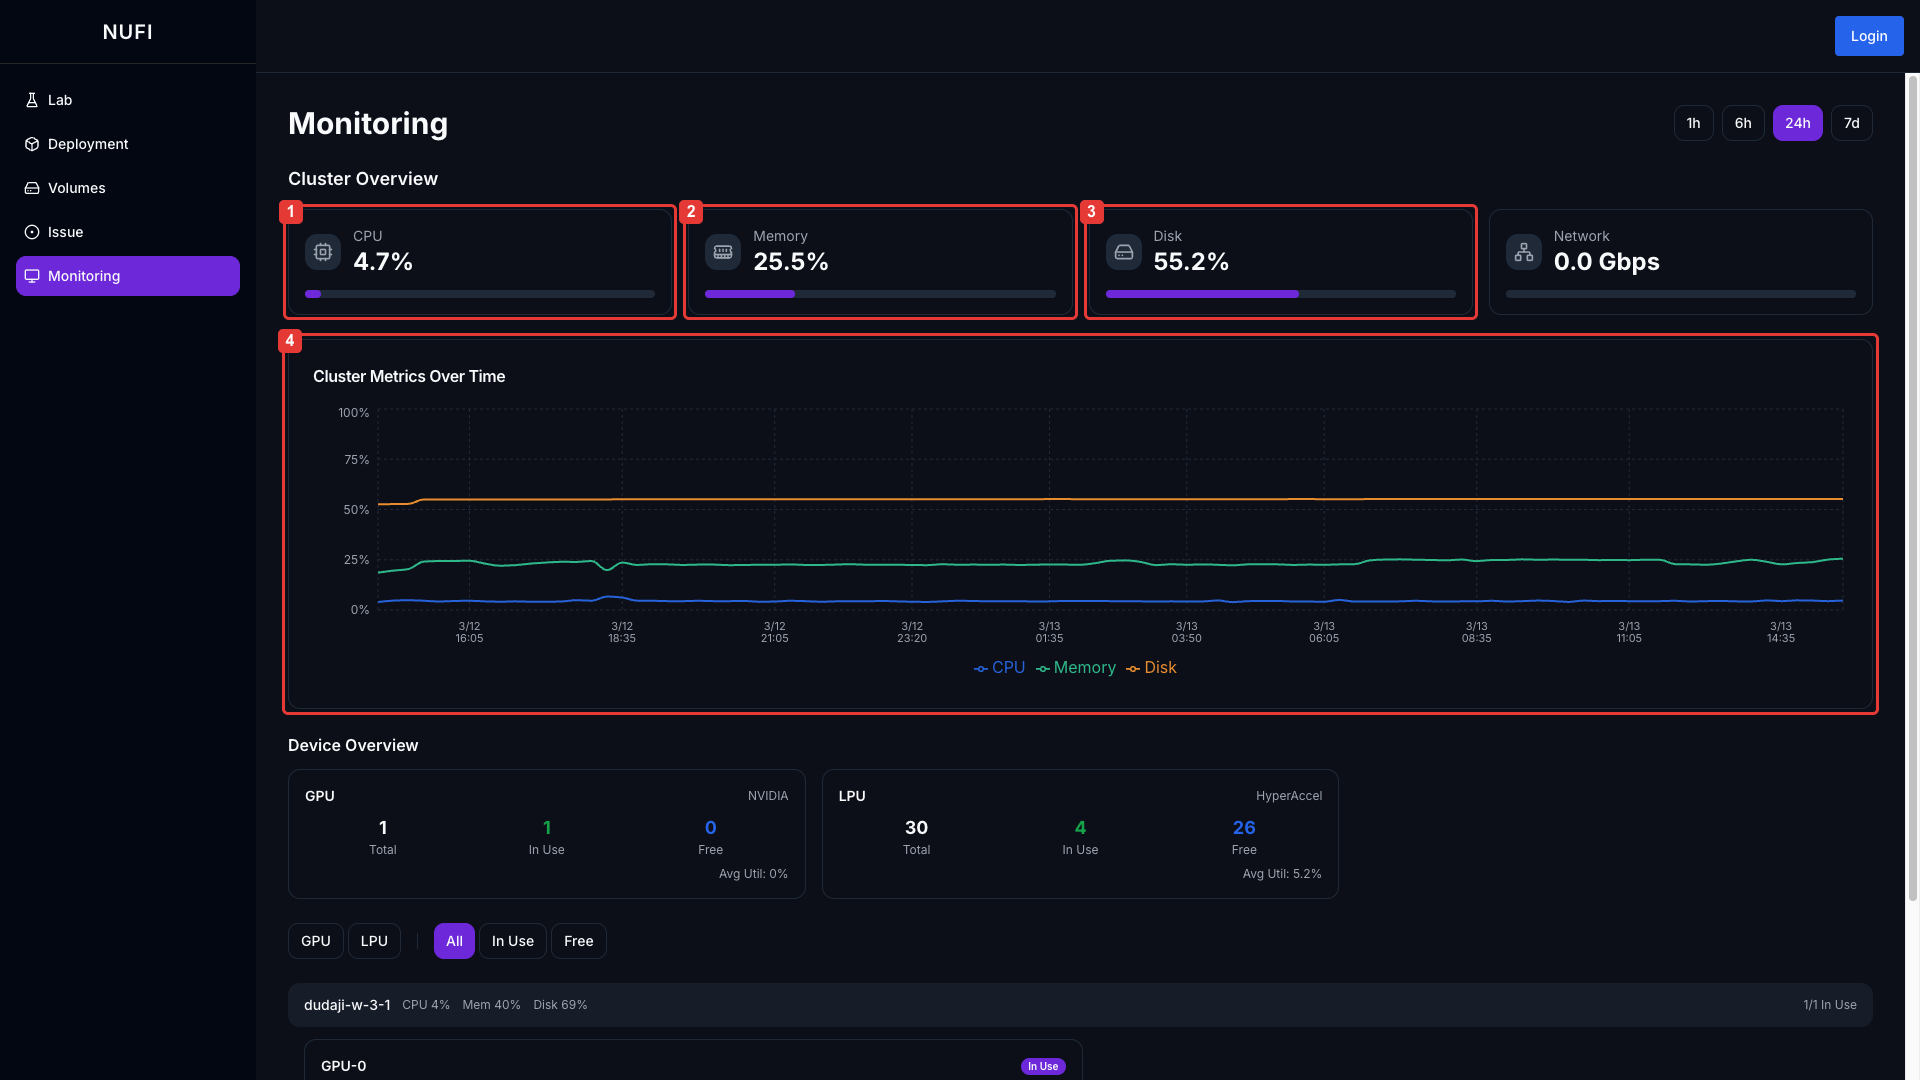1920x1080 pixels.
Task: Select the 1h time range
Action: coord(1693,123)
